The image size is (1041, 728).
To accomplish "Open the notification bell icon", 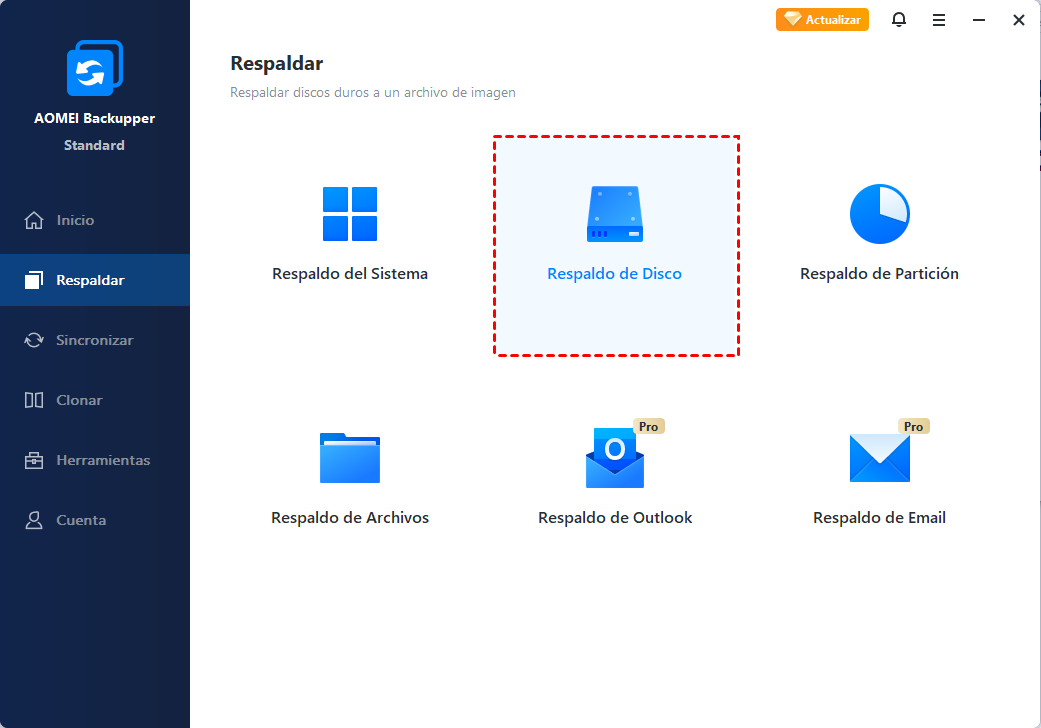I will pos(899,20).
